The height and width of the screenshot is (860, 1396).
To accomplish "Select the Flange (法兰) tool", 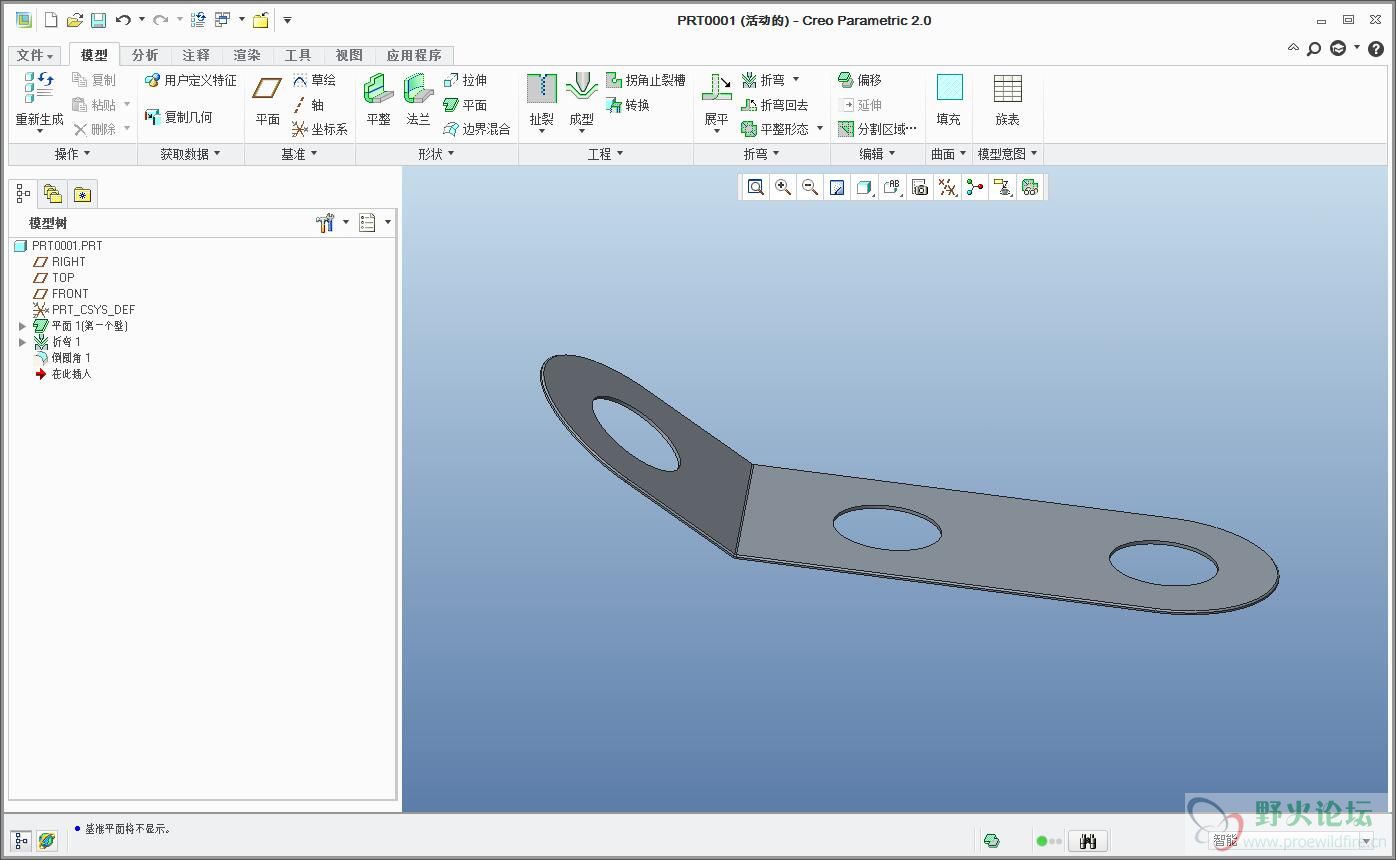I will pos(418,101).
